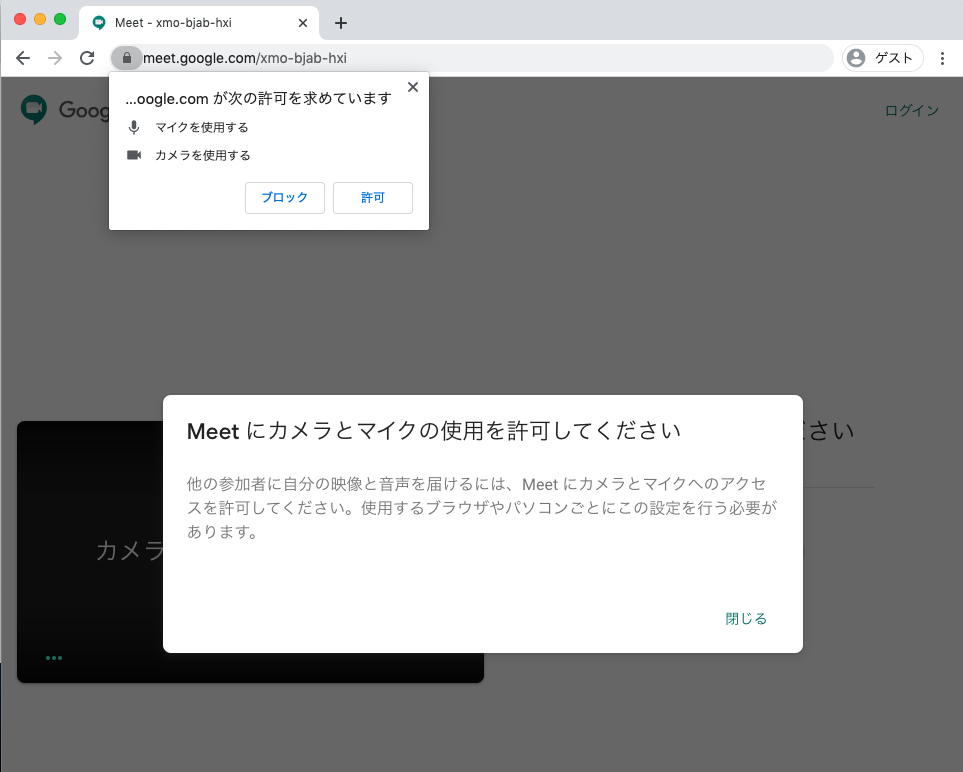Screen dimensions: 963x772
Task: Open the ゲスト profile button
Action: click(x=883, y=58)
